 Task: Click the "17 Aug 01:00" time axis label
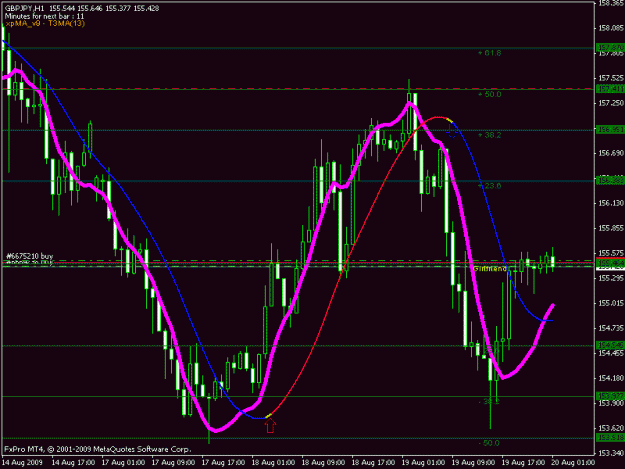pos(123,463)
